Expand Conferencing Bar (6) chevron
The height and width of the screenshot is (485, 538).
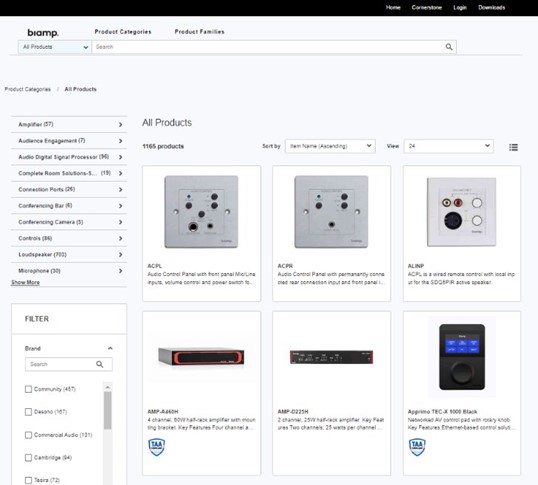click(120, 206)
